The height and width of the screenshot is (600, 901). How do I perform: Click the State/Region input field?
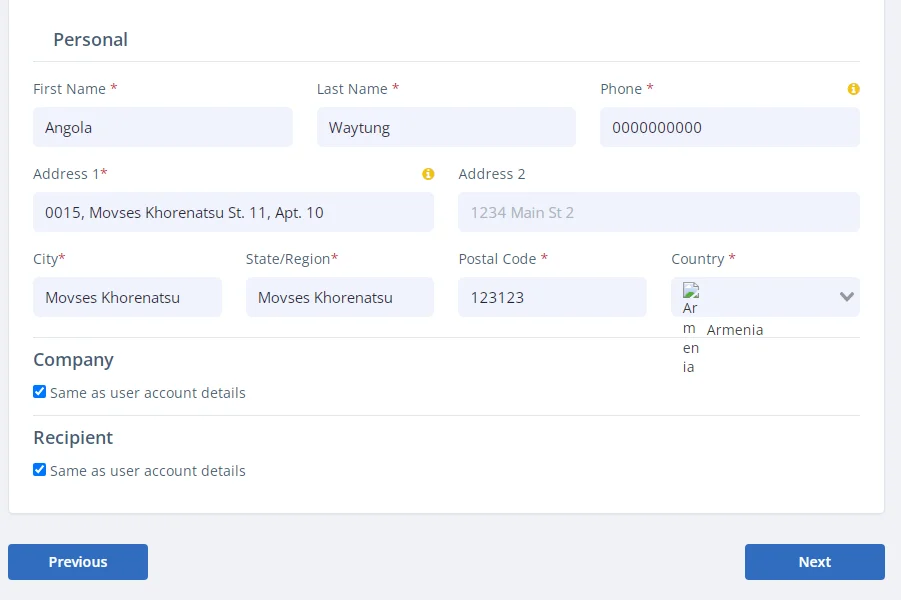pos(340,297)
